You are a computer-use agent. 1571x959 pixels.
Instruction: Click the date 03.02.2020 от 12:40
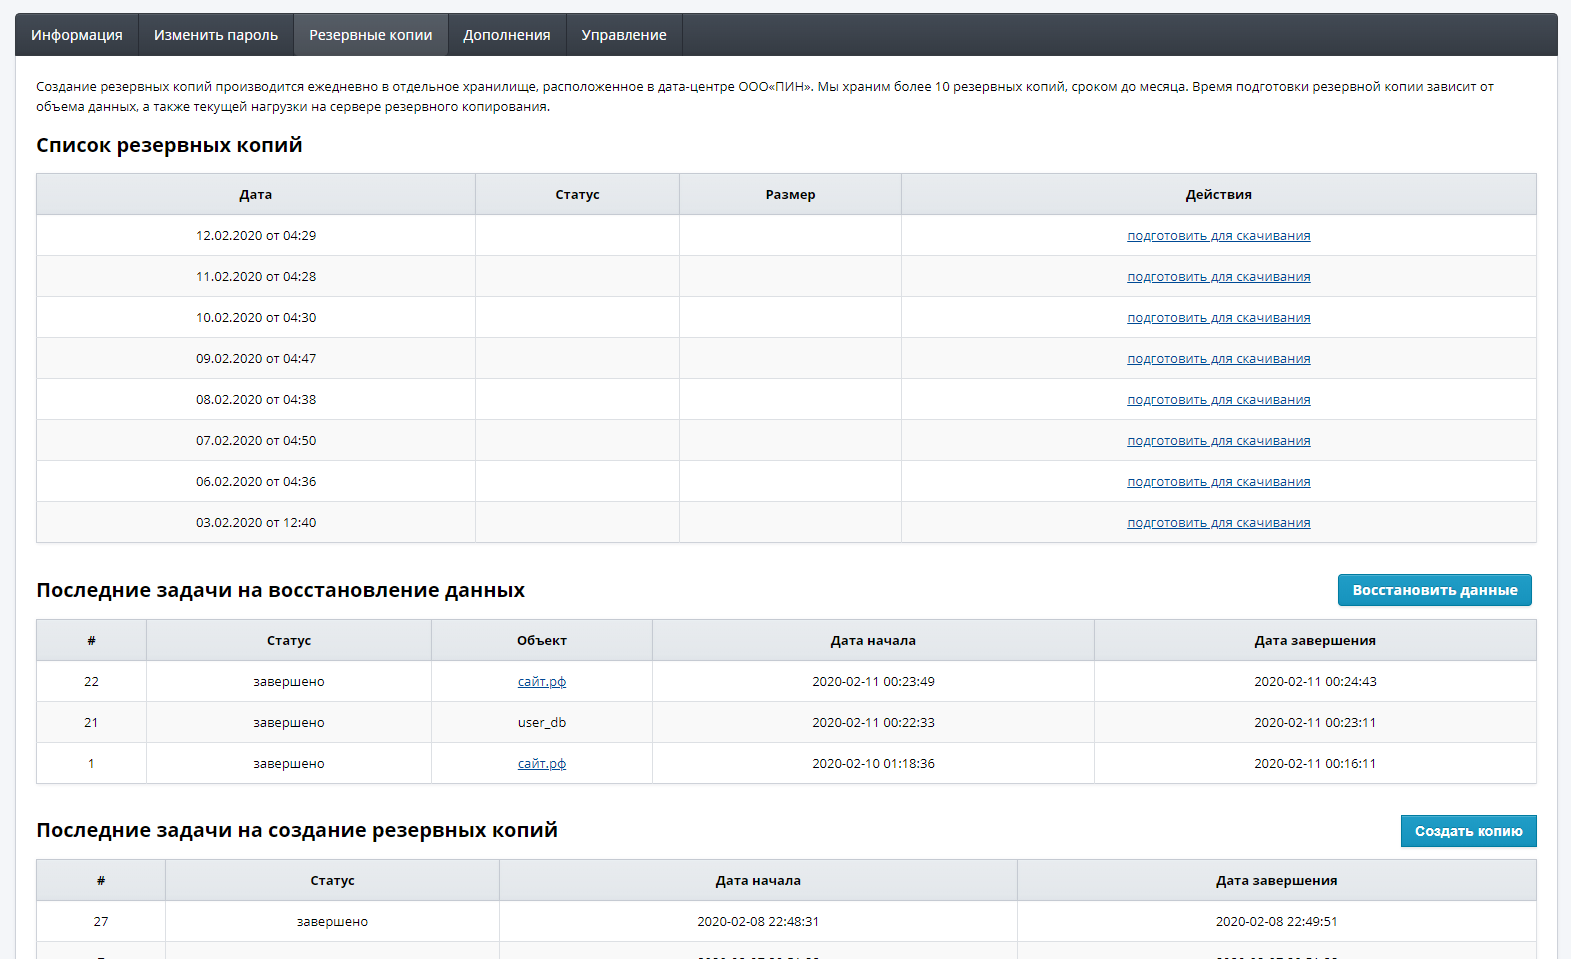[256, 523]
